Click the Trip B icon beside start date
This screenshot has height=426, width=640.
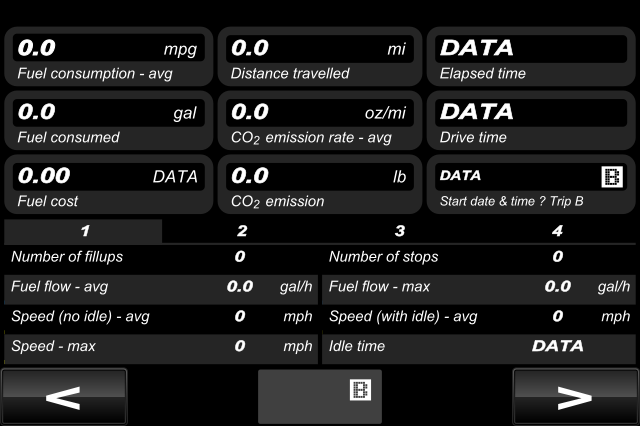pos(612,177)
